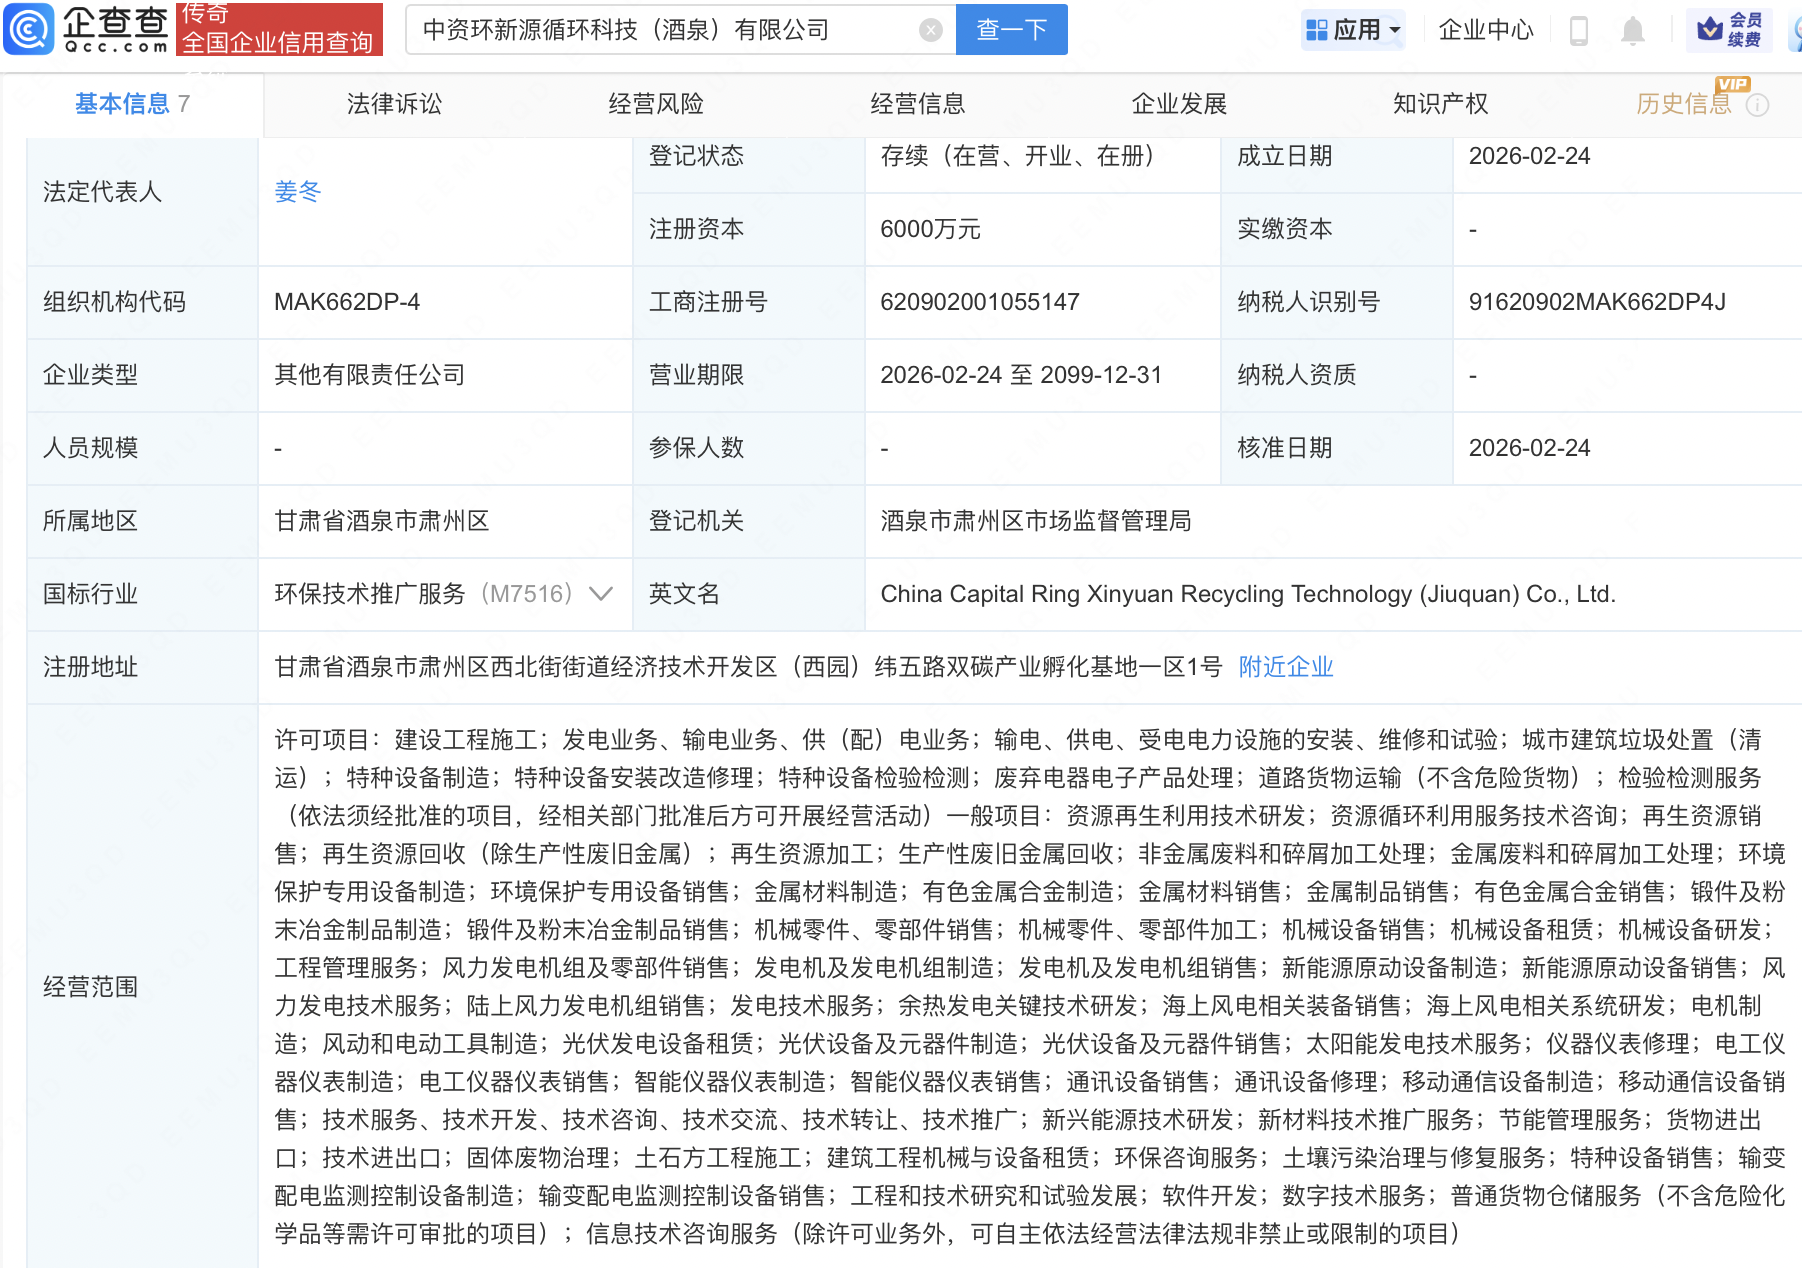
Task: Open legal representative 姜冬 link
Action: pyautogui.click(x=297, y=192)
